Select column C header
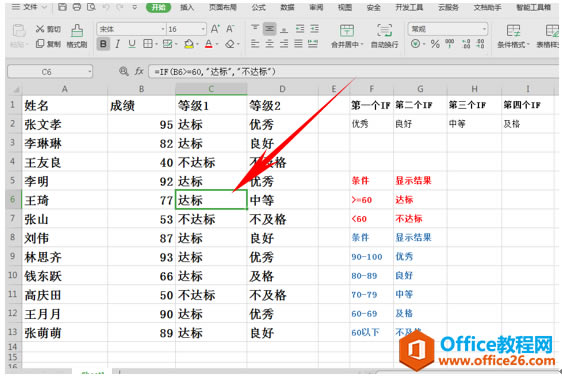The image size is (562, 378). [211, 89]
